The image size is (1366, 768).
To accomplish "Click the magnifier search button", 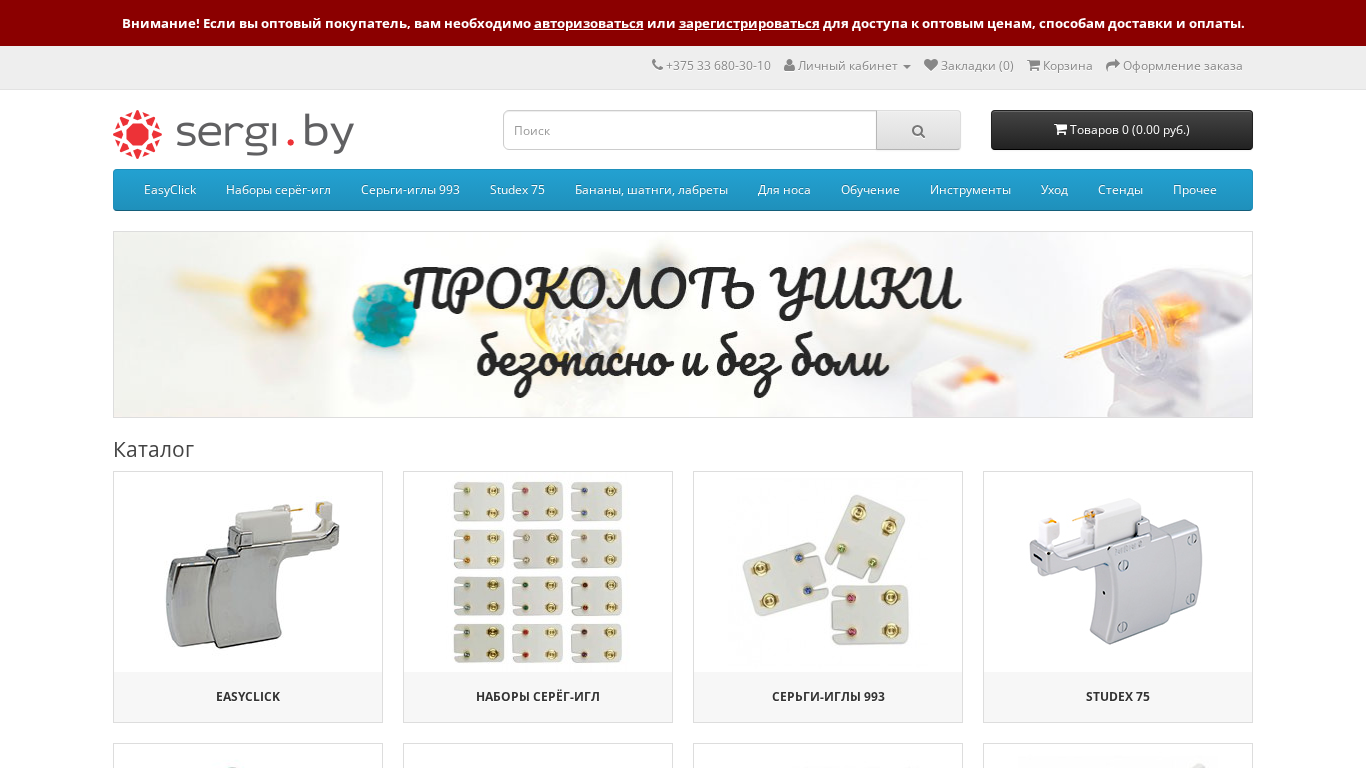I will 918,130.
